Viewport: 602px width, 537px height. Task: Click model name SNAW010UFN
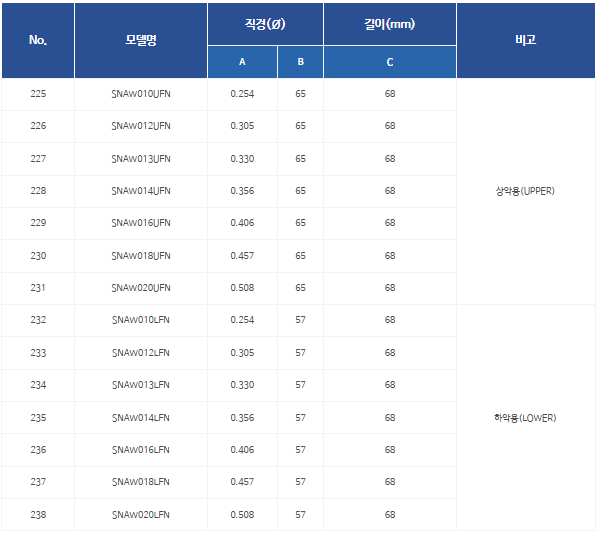point(141,94)
